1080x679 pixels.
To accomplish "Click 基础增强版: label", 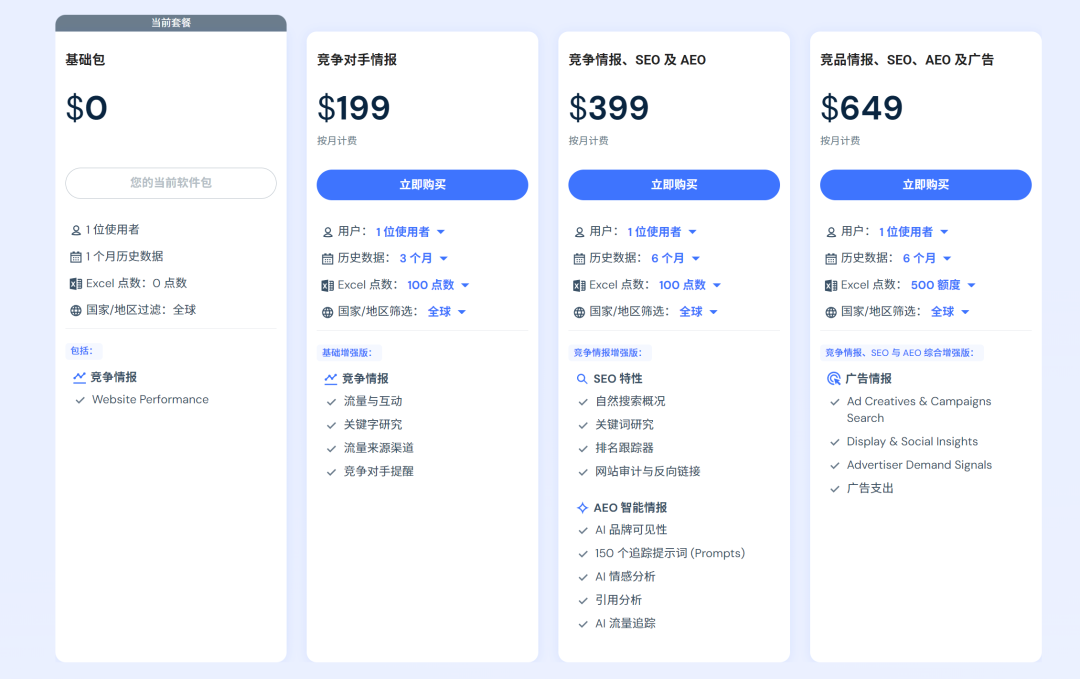I will [x=347, y=353].
